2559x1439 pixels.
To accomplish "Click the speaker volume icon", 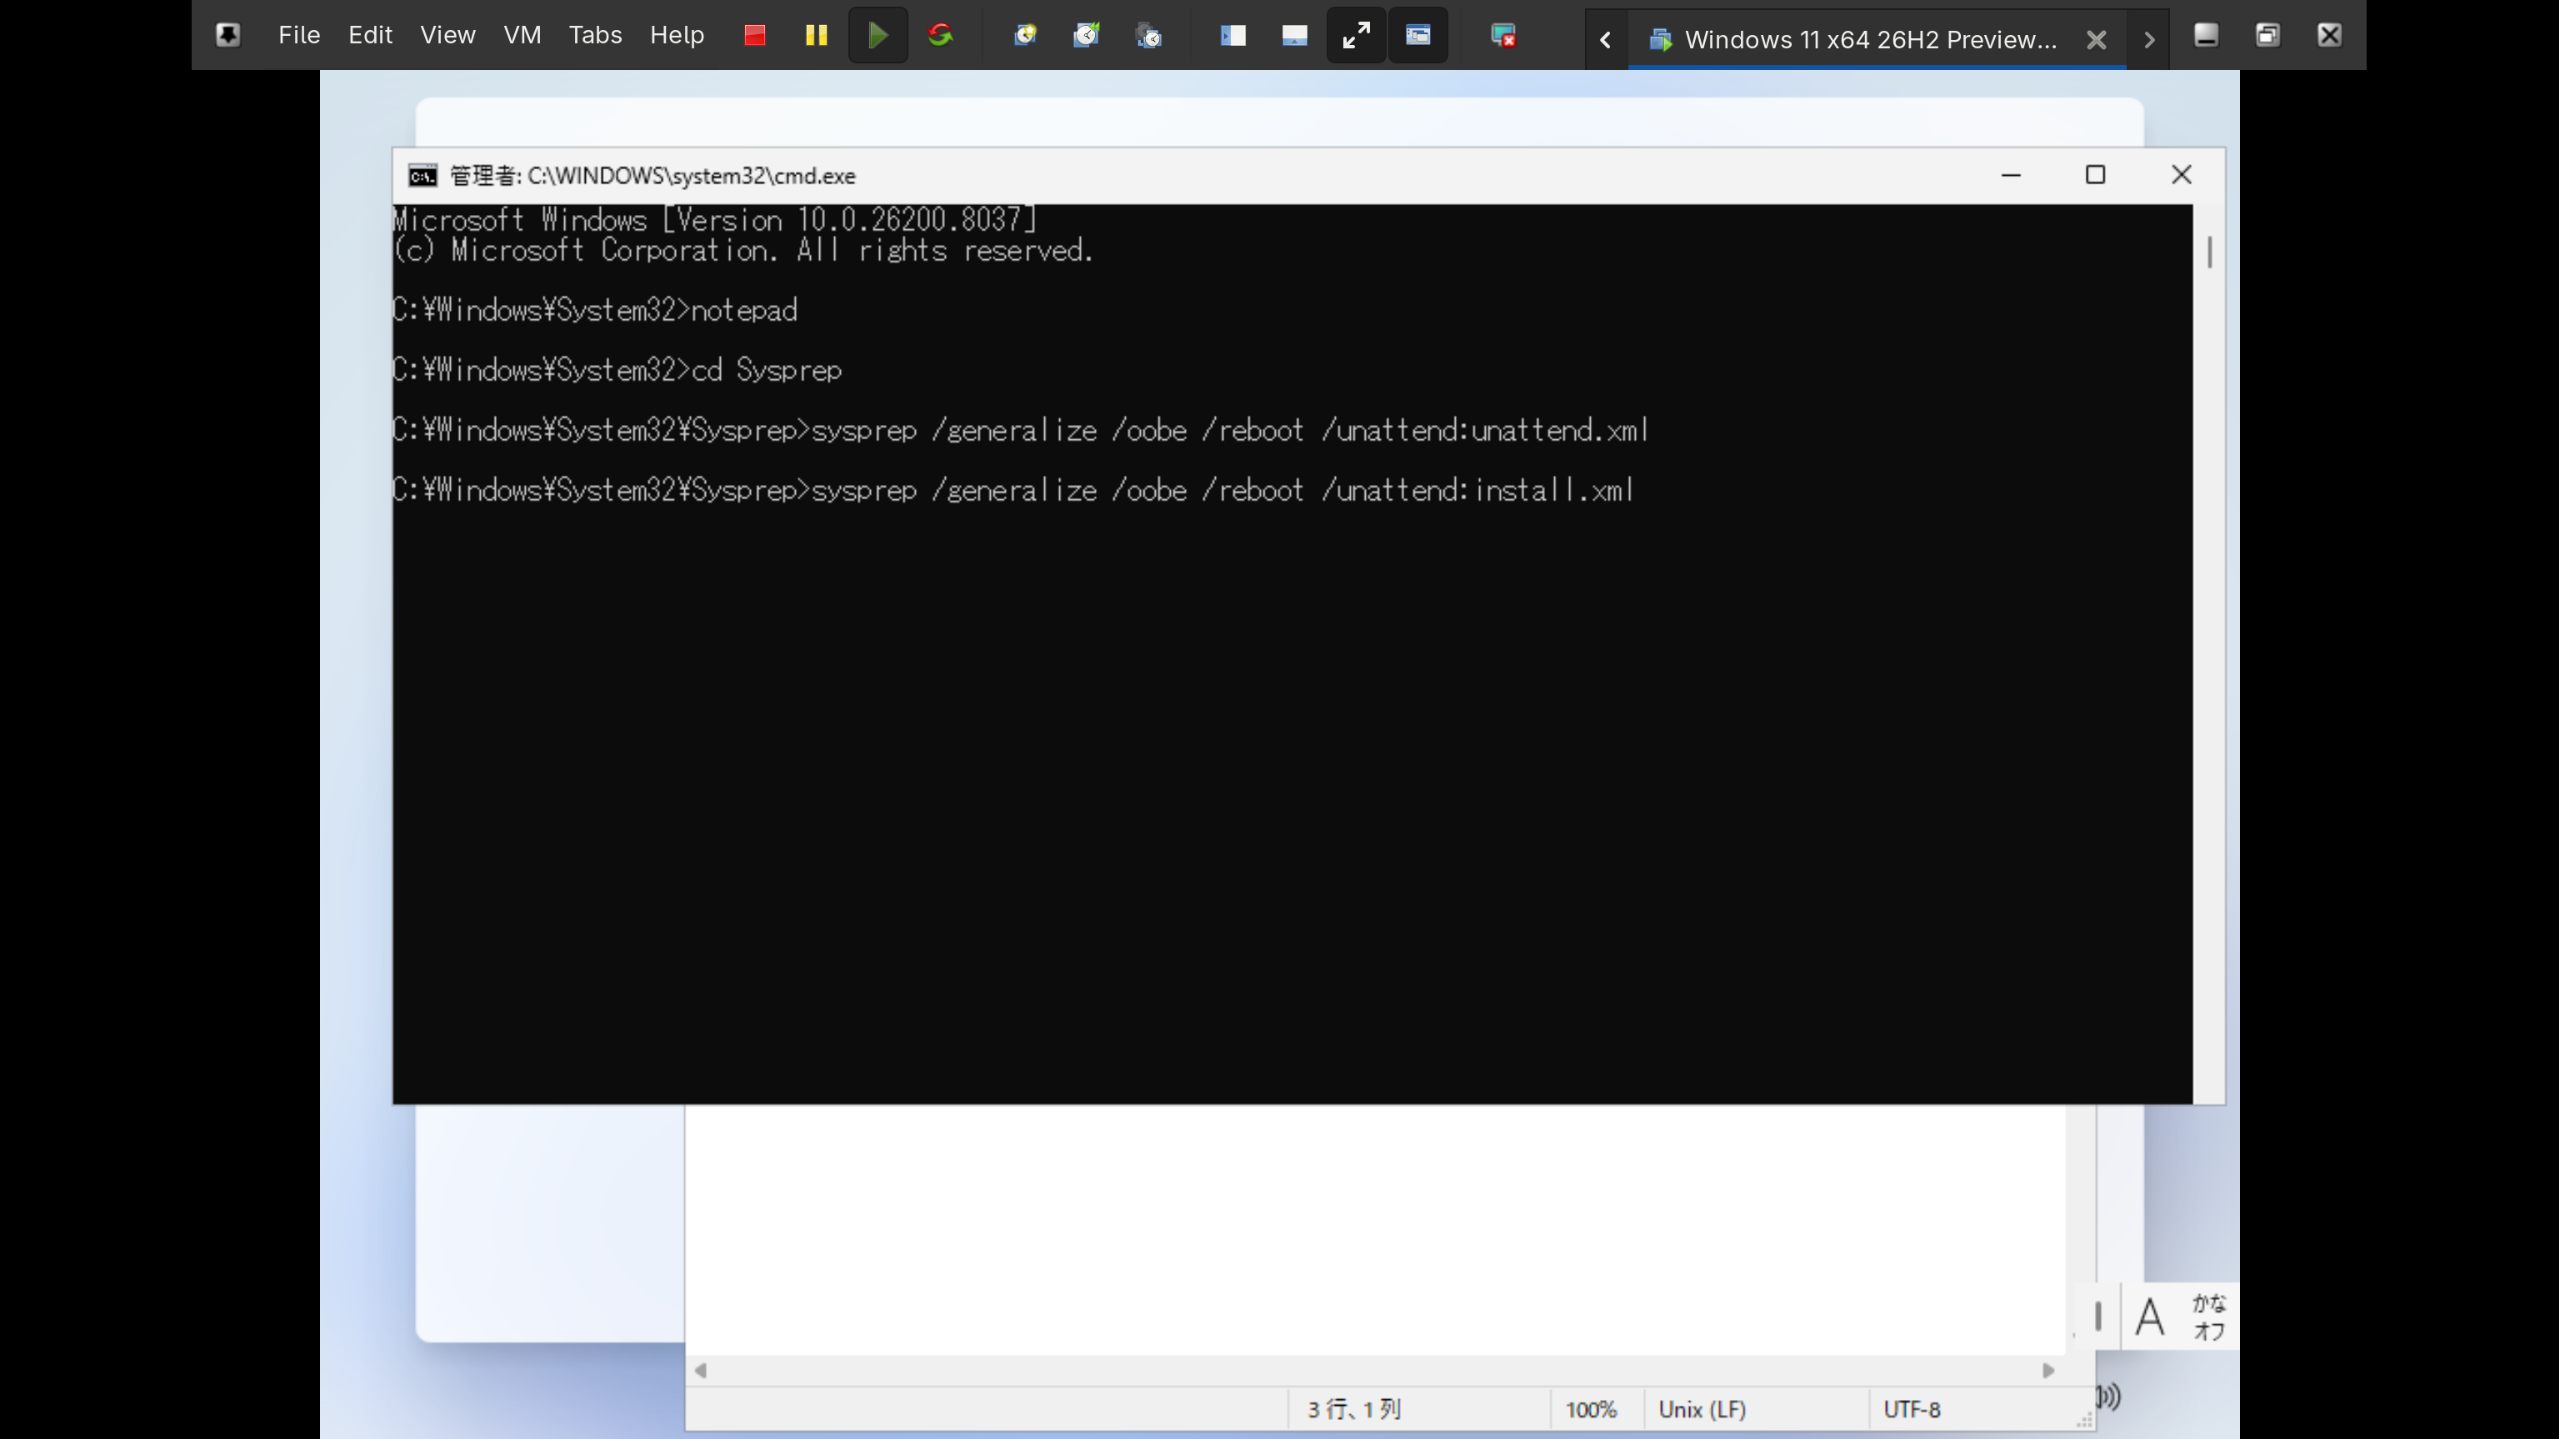I will (2108, 1396).
